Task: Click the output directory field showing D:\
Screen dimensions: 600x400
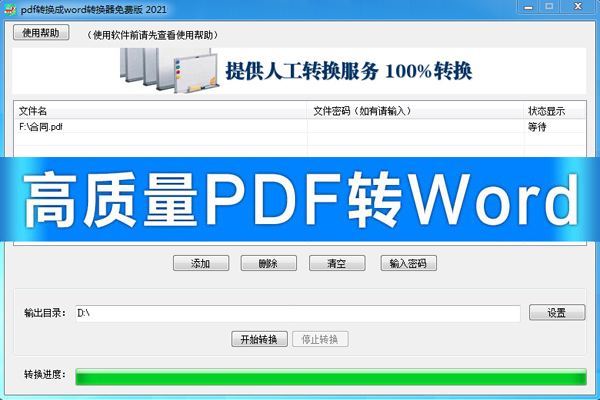Action: (x=298, y=313)
